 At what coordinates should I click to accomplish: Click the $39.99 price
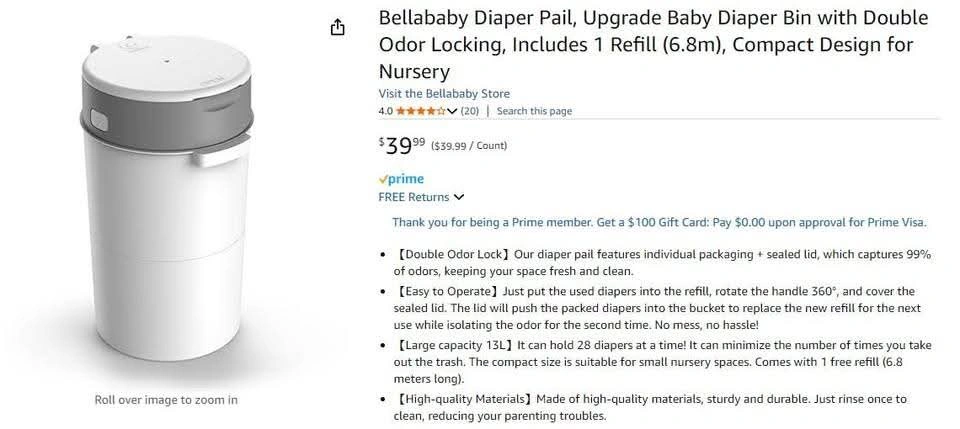click(402, 146)
